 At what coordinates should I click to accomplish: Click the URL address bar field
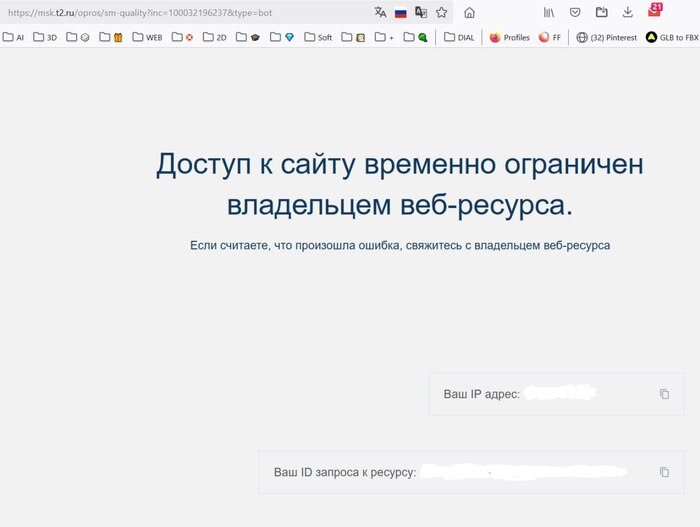180,13
